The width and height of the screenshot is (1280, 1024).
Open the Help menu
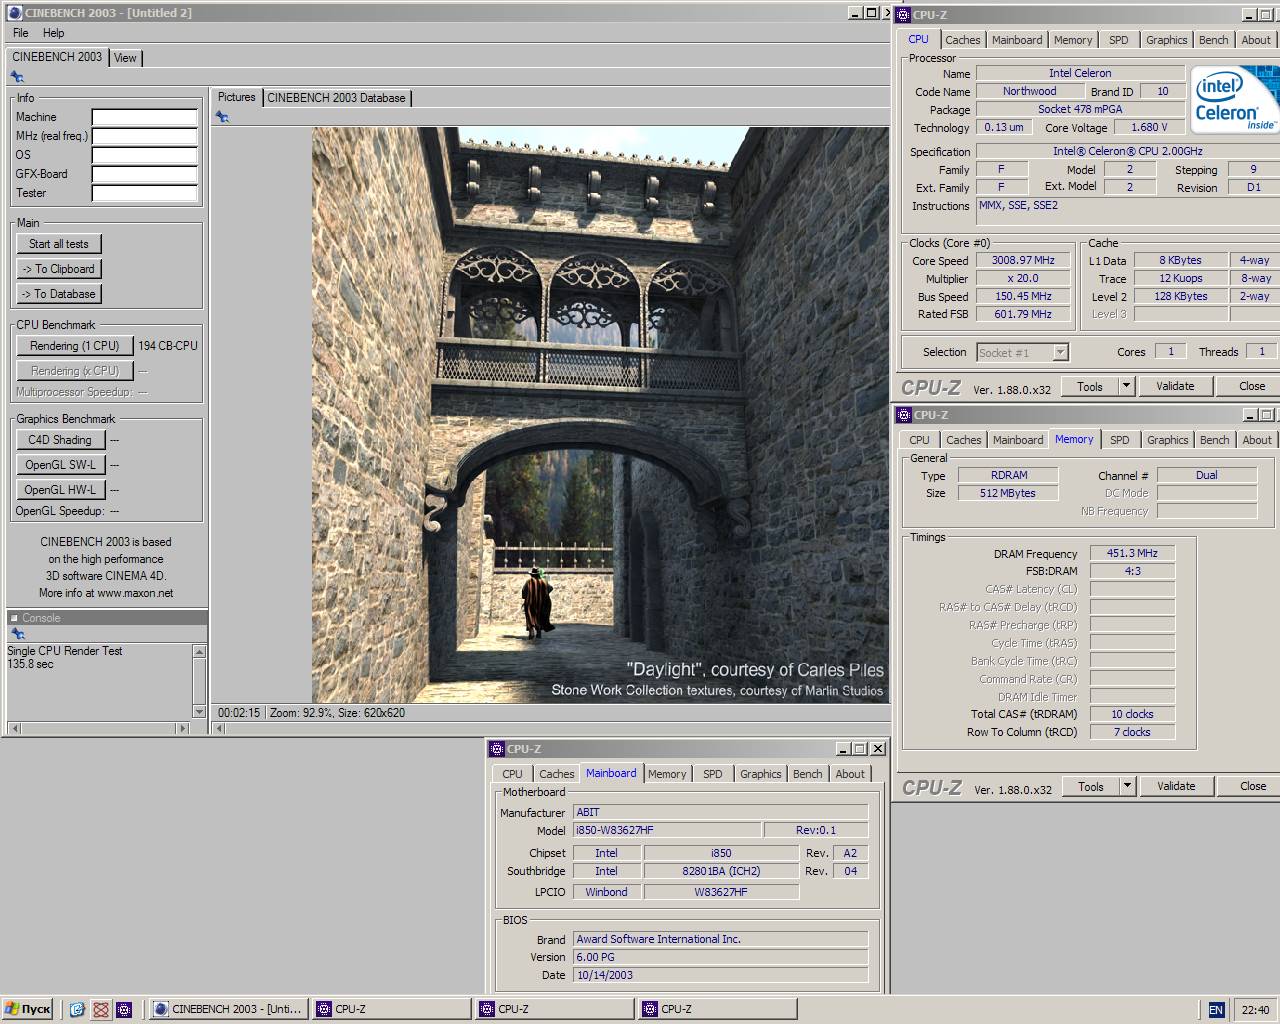(x=53, y=33)
